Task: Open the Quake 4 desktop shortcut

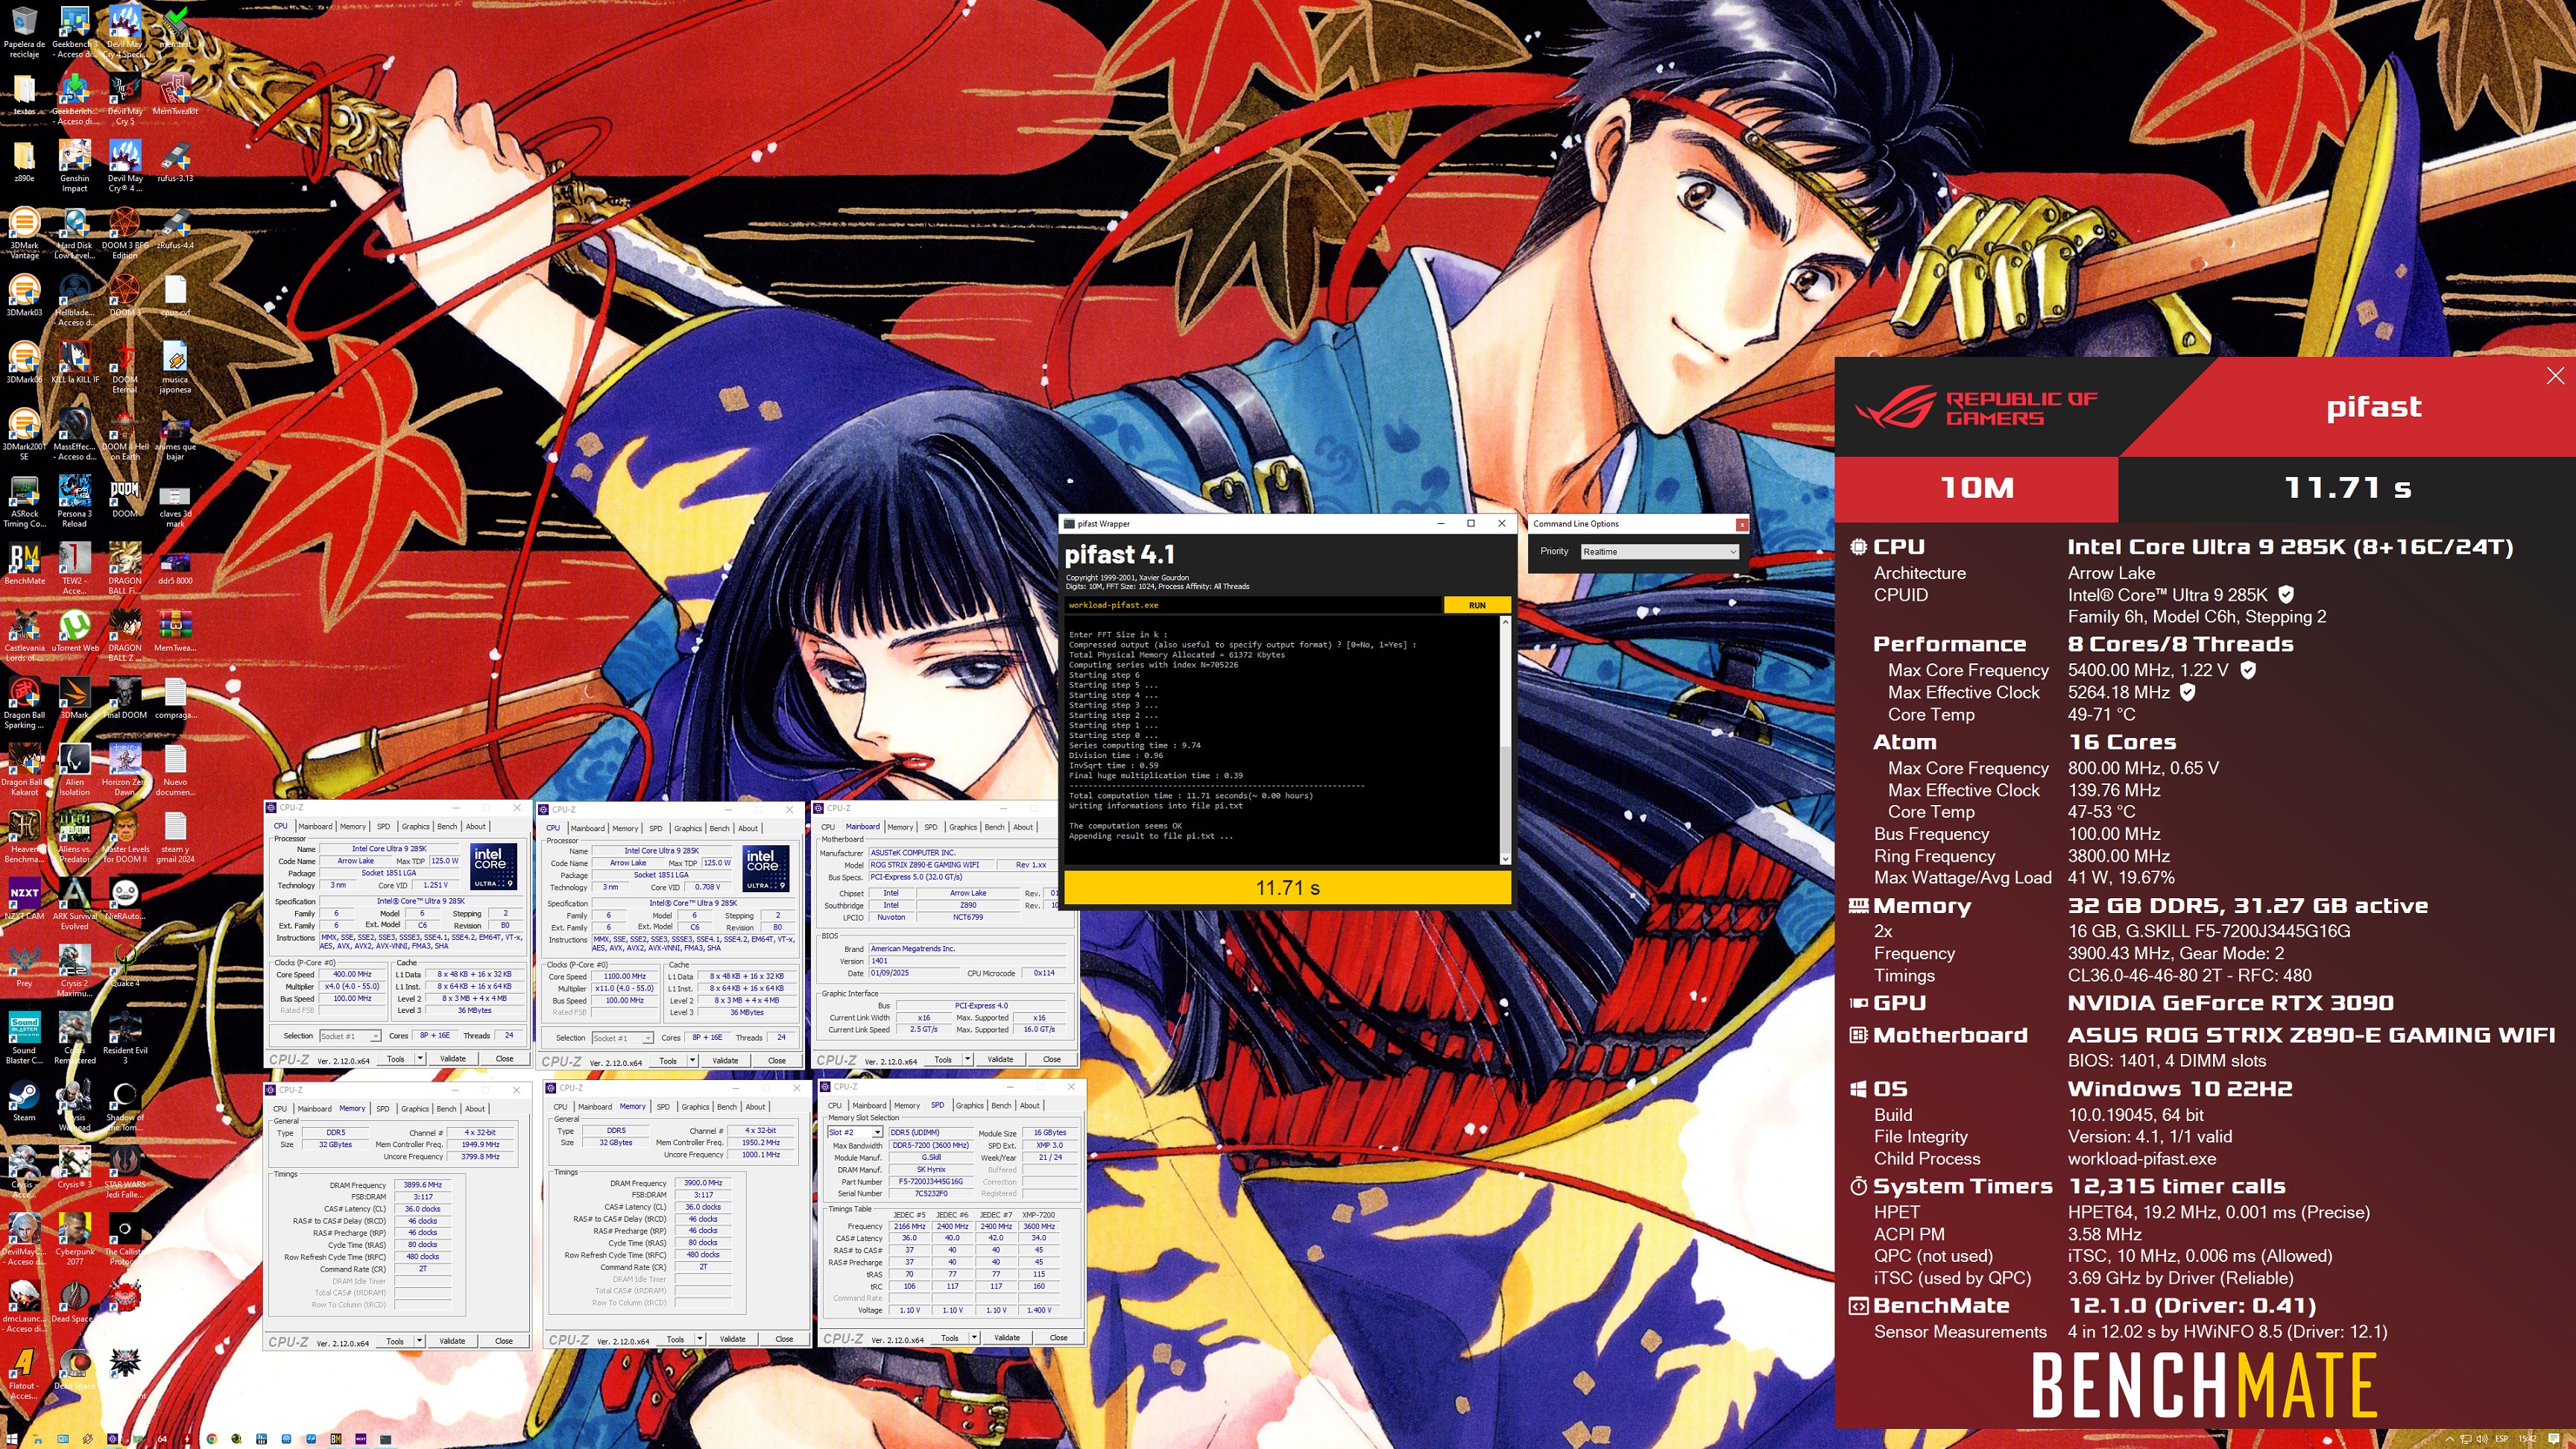Action: 125,965
